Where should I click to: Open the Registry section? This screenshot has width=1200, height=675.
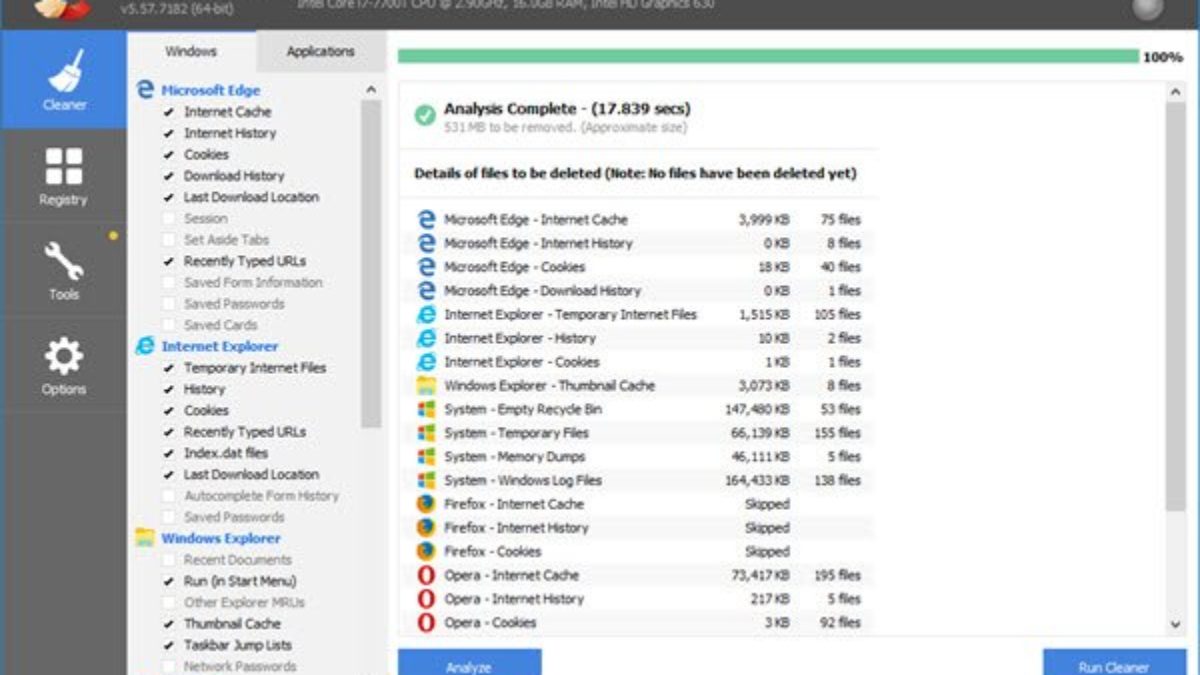(x=62, y=175)
